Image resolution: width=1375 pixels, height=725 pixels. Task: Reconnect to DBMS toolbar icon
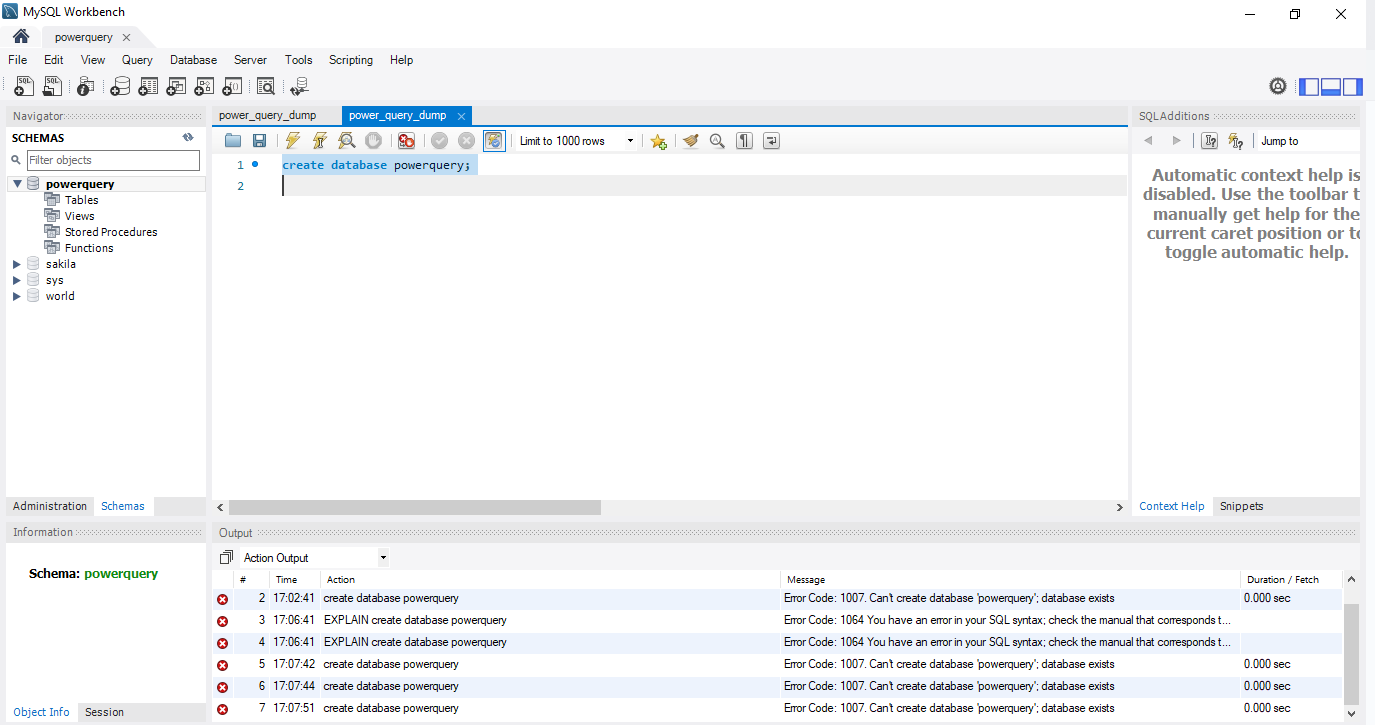299,87
